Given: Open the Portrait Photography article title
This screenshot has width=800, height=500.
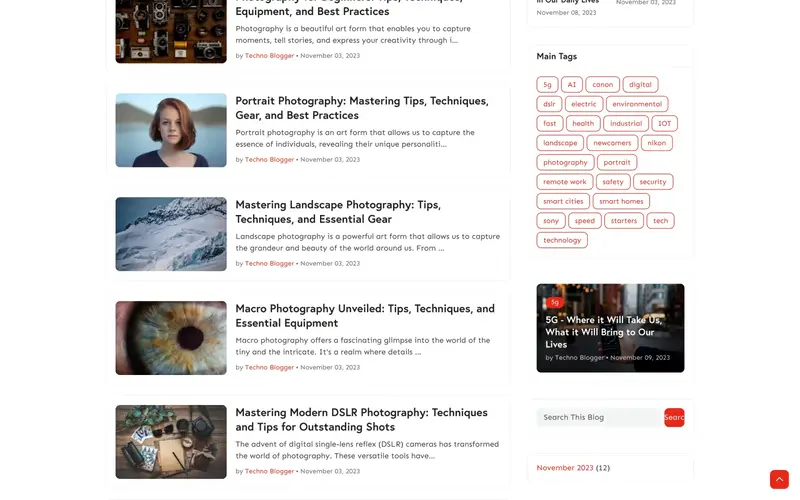Looking at the screenshot, I should (362, 108).
